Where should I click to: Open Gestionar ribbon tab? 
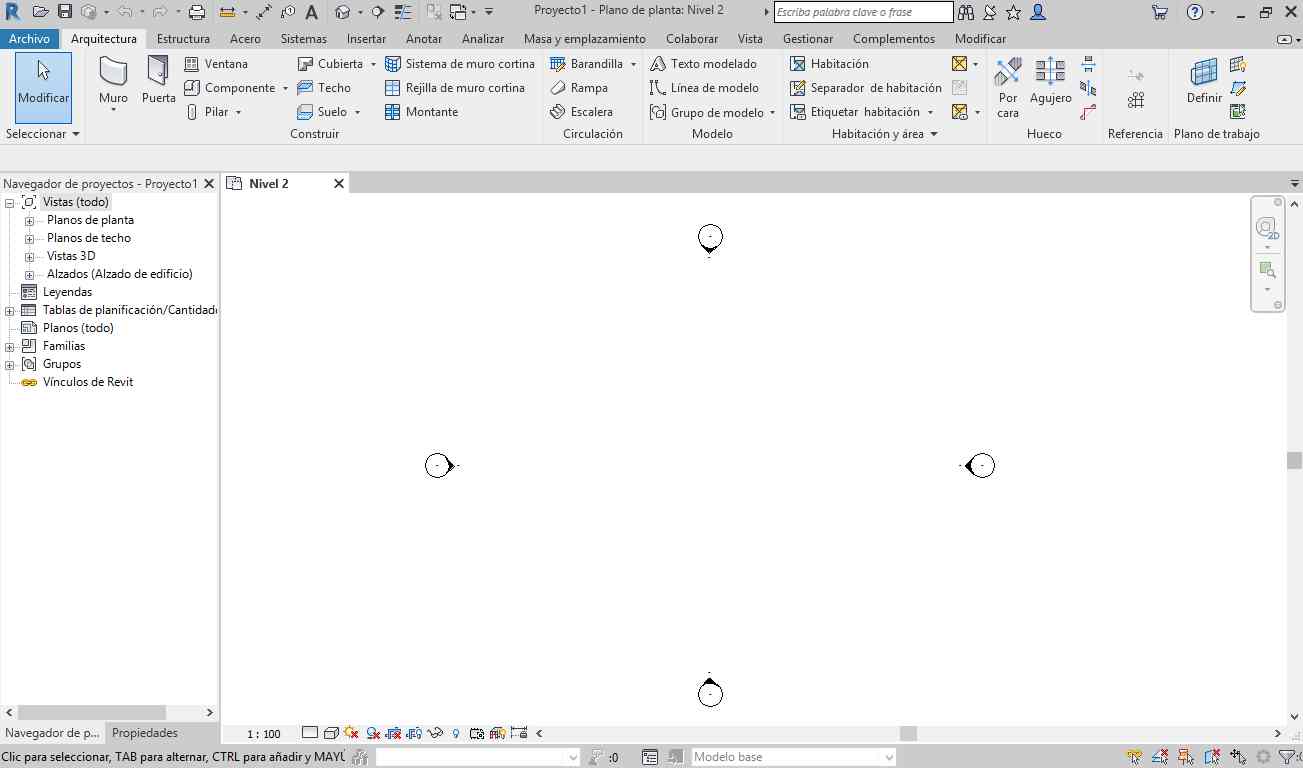[808, 39]
